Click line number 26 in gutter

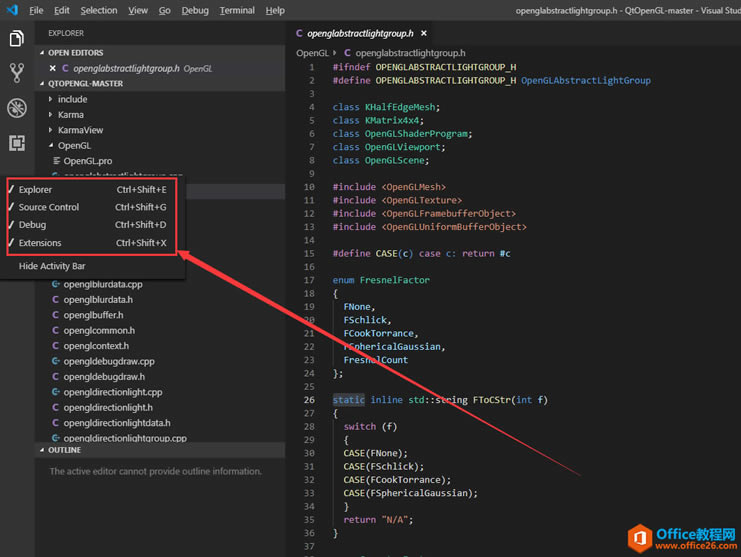309,400
